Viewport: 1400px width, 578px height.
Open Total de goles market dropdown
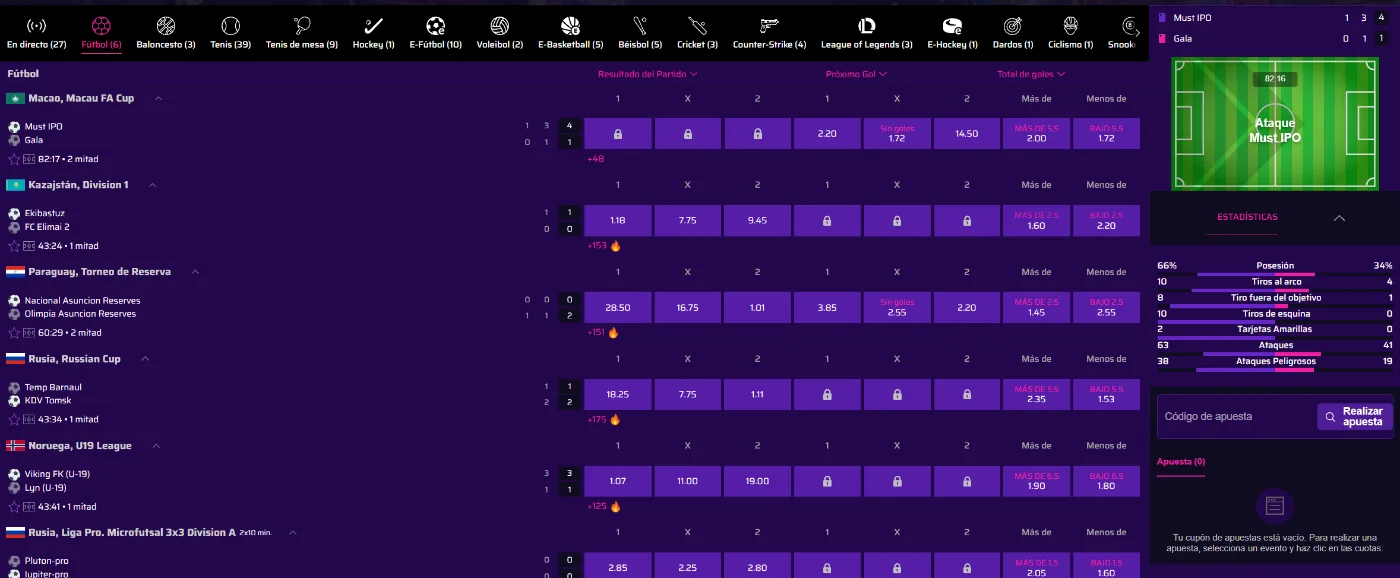coord(1031,74)
